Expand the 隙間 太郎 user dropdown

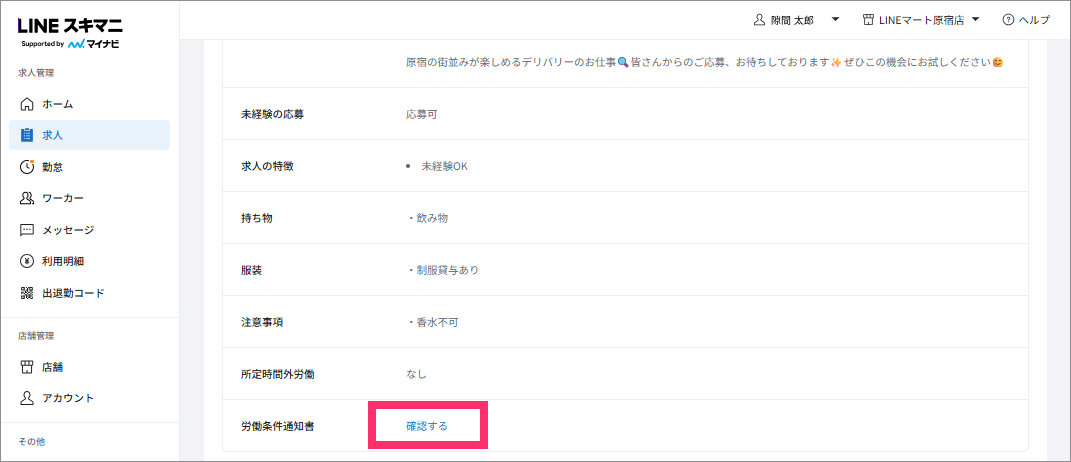tap(835, 20)
